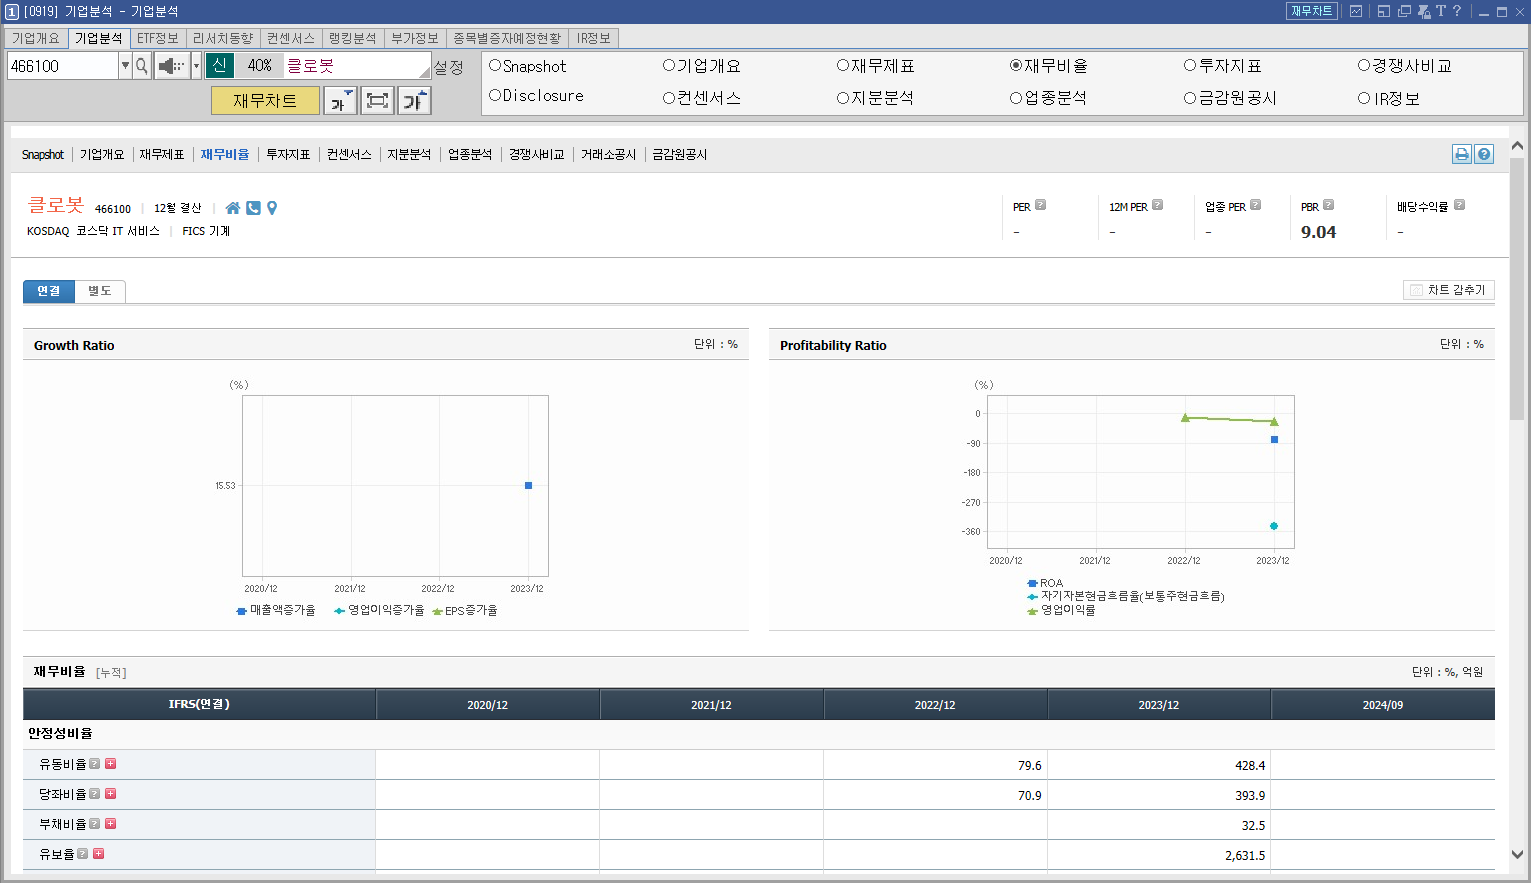Screen dimensions: 1531x883
Task: Click the vertical scrollbar up arrow
Action: 1517,146
